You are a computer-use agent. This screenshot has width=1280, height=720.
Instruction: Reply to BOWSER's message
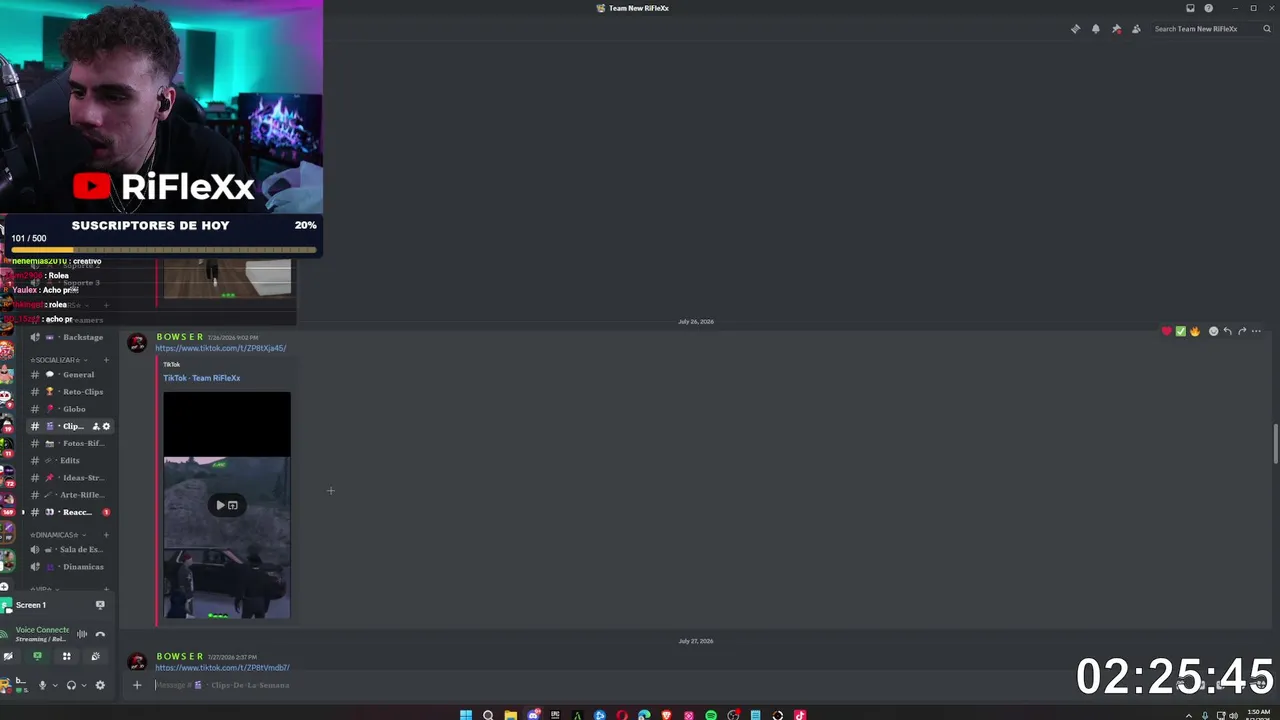pos(1227,331)
